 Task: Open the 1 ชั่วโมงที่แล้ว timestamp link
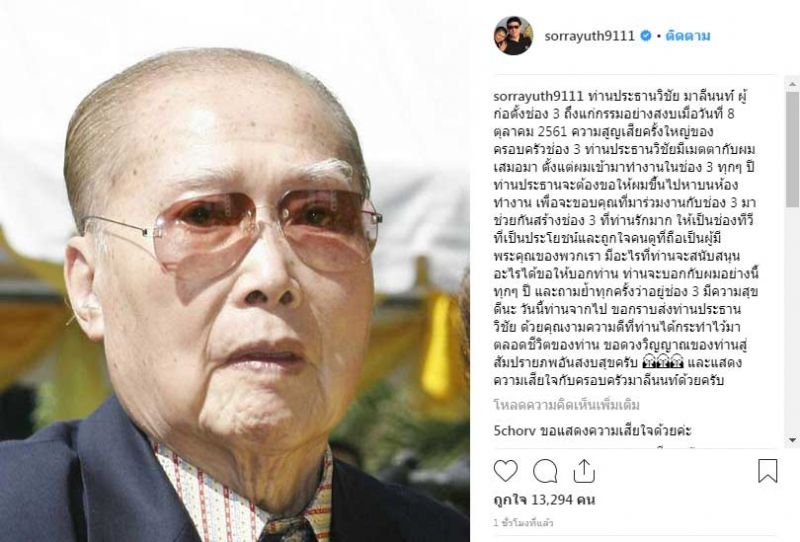(523, 523)
